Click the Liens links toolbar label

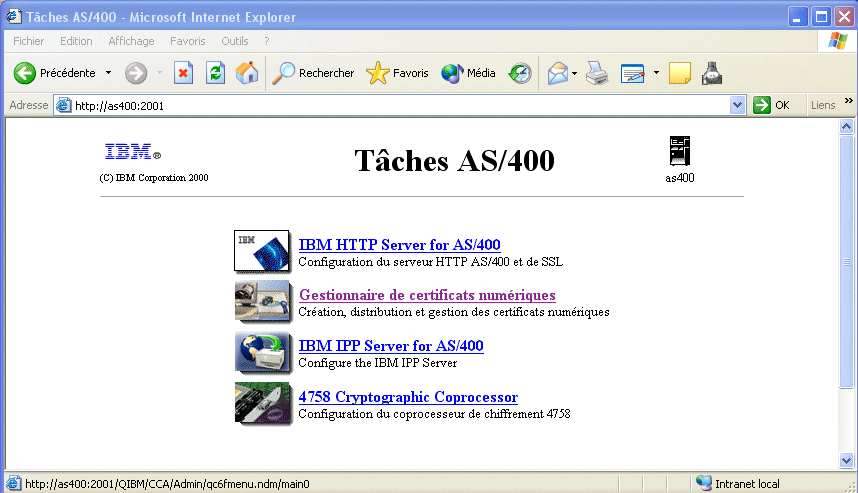click(823, 105)
